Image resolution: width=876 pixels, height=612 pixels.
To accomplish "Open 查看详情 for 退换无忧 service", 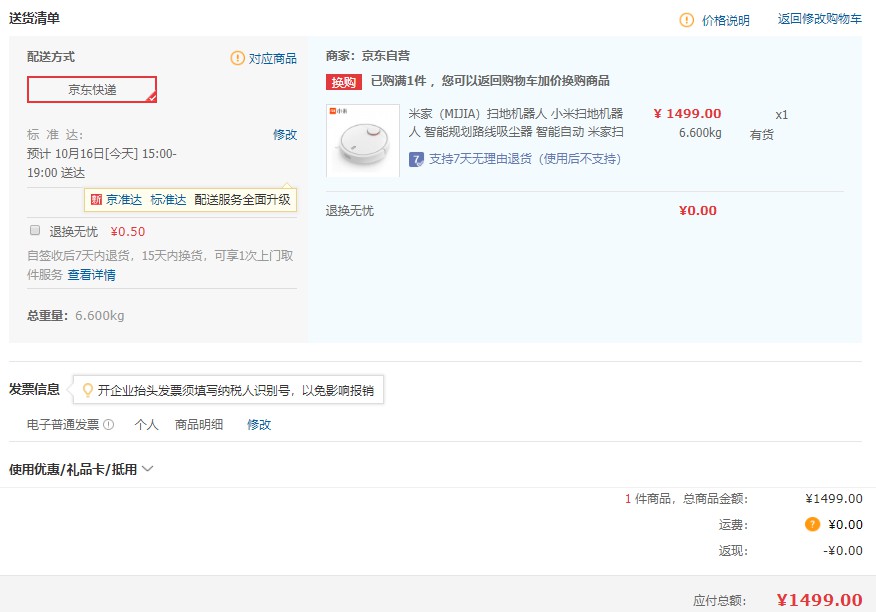I will (92, 275).
